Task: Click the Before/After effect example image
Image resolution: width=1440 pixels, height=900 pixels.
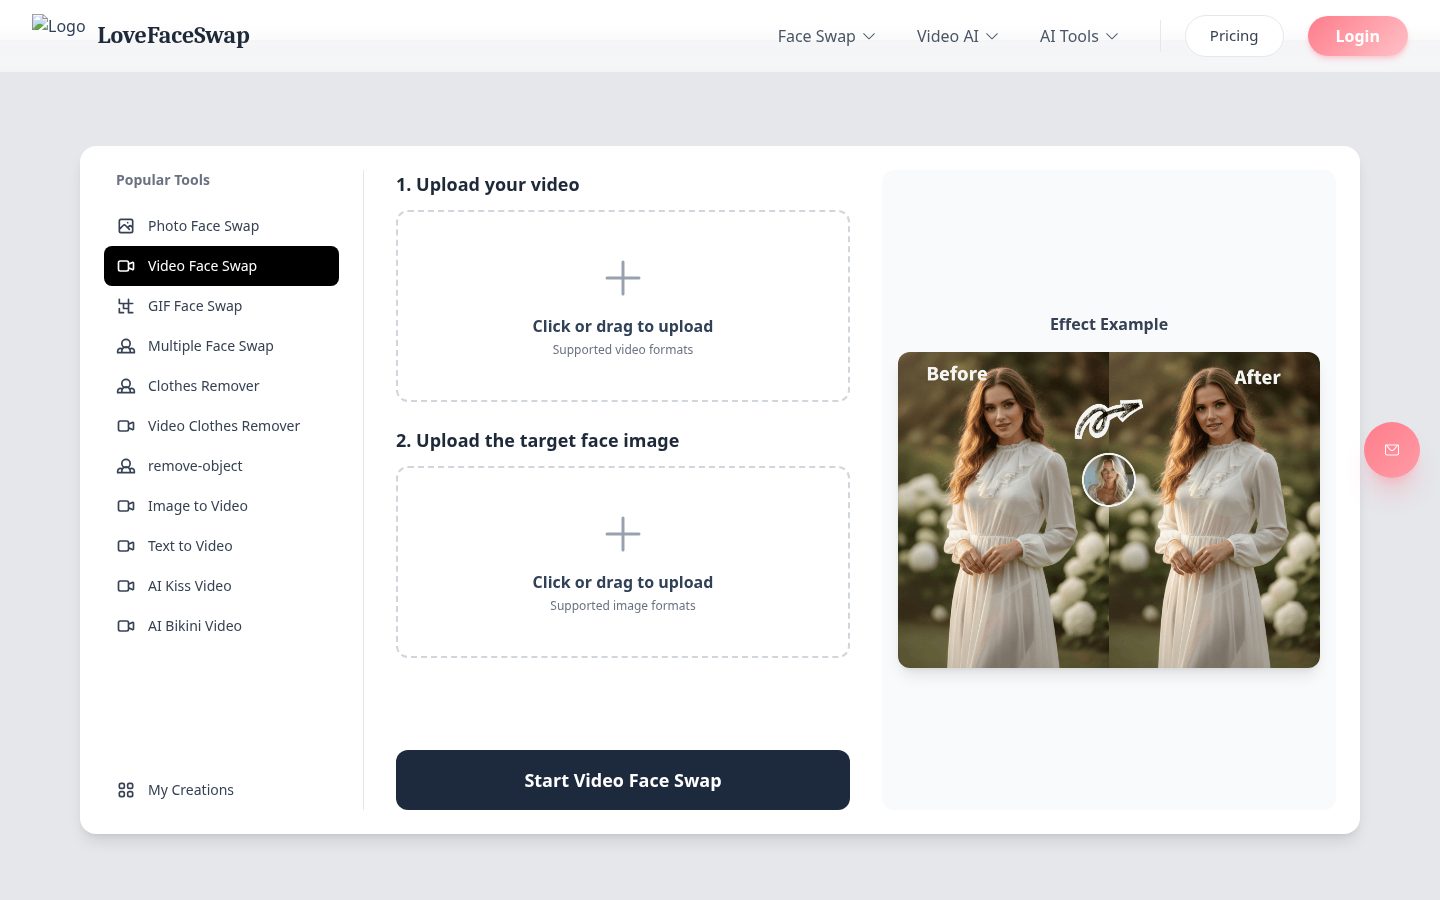Action: coord(1109,510)
